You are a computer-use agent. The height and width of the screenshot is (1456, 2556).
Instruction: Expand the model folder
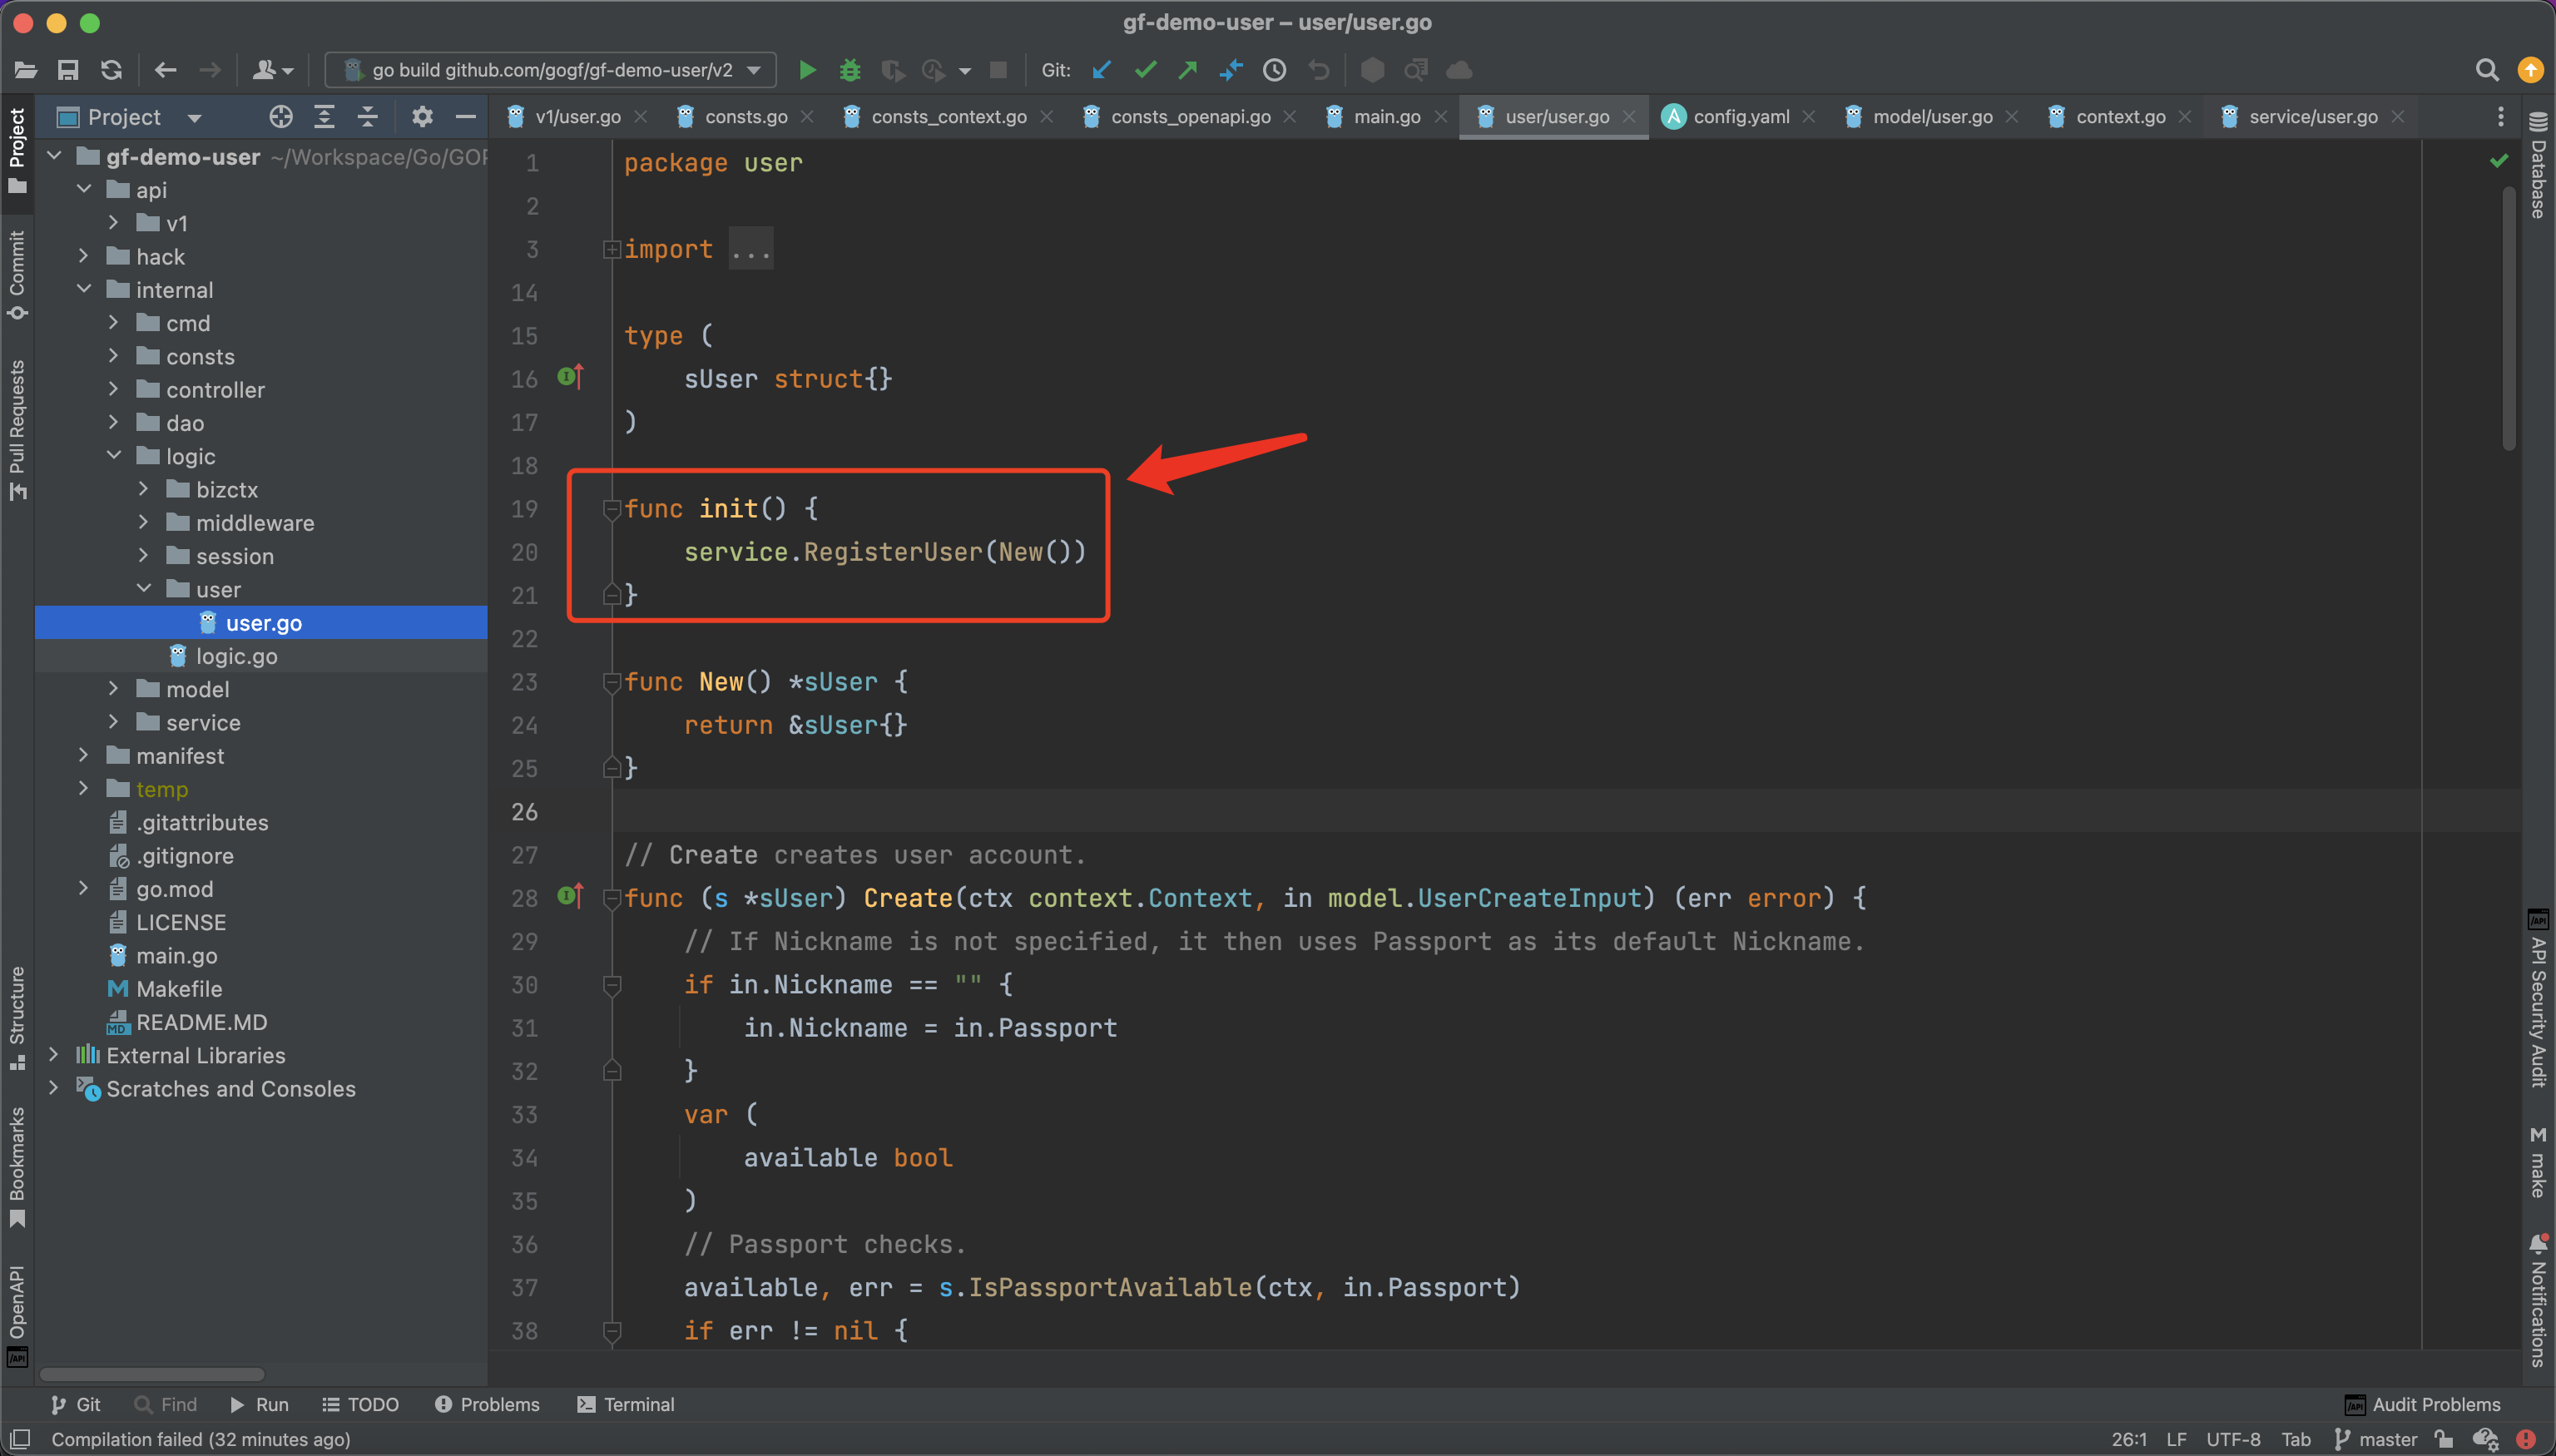(113, 689)
